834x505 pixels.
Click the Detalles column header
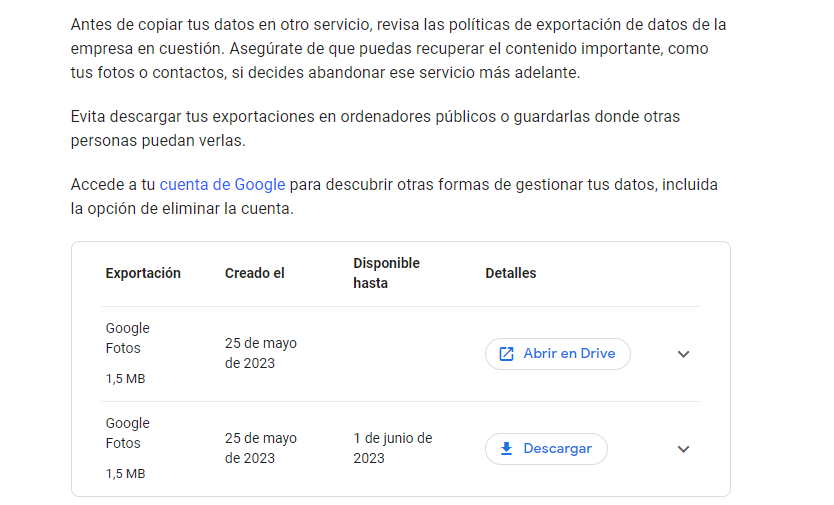511,273
